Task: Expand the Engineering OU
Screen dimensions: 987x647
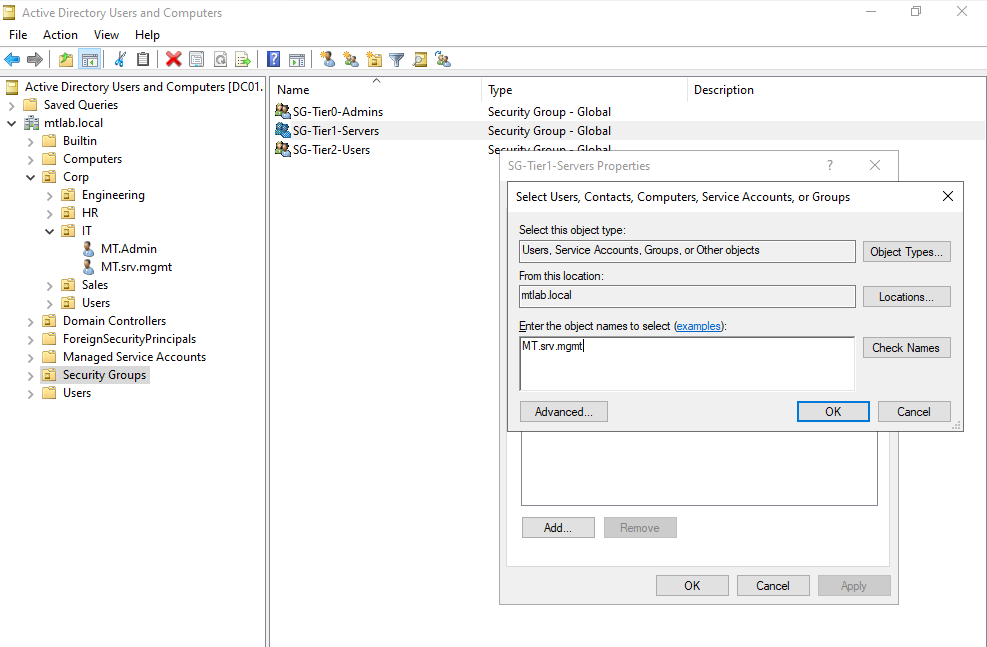Action: [x=49, y=196]
